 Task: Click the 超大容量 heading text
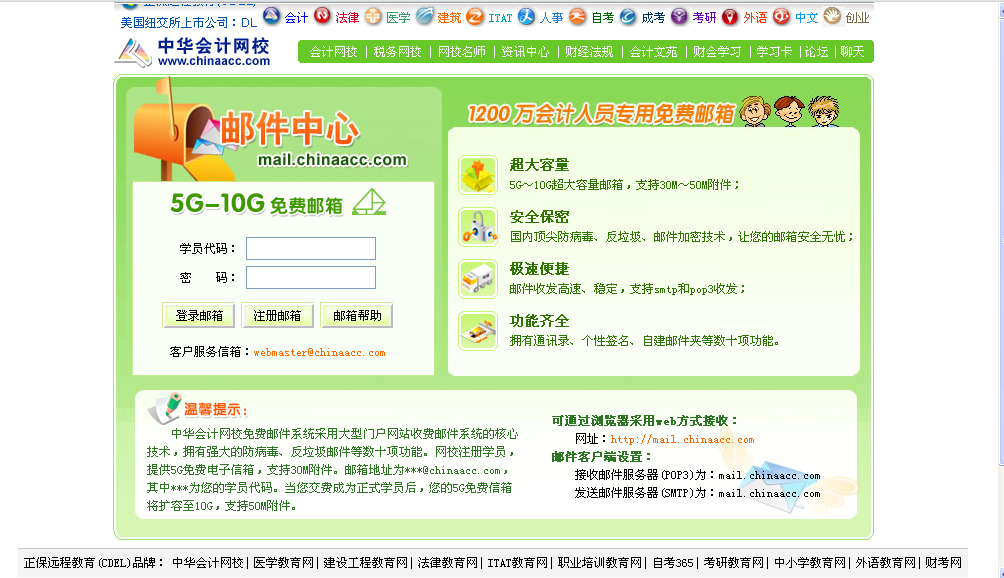tap(540, 165)
